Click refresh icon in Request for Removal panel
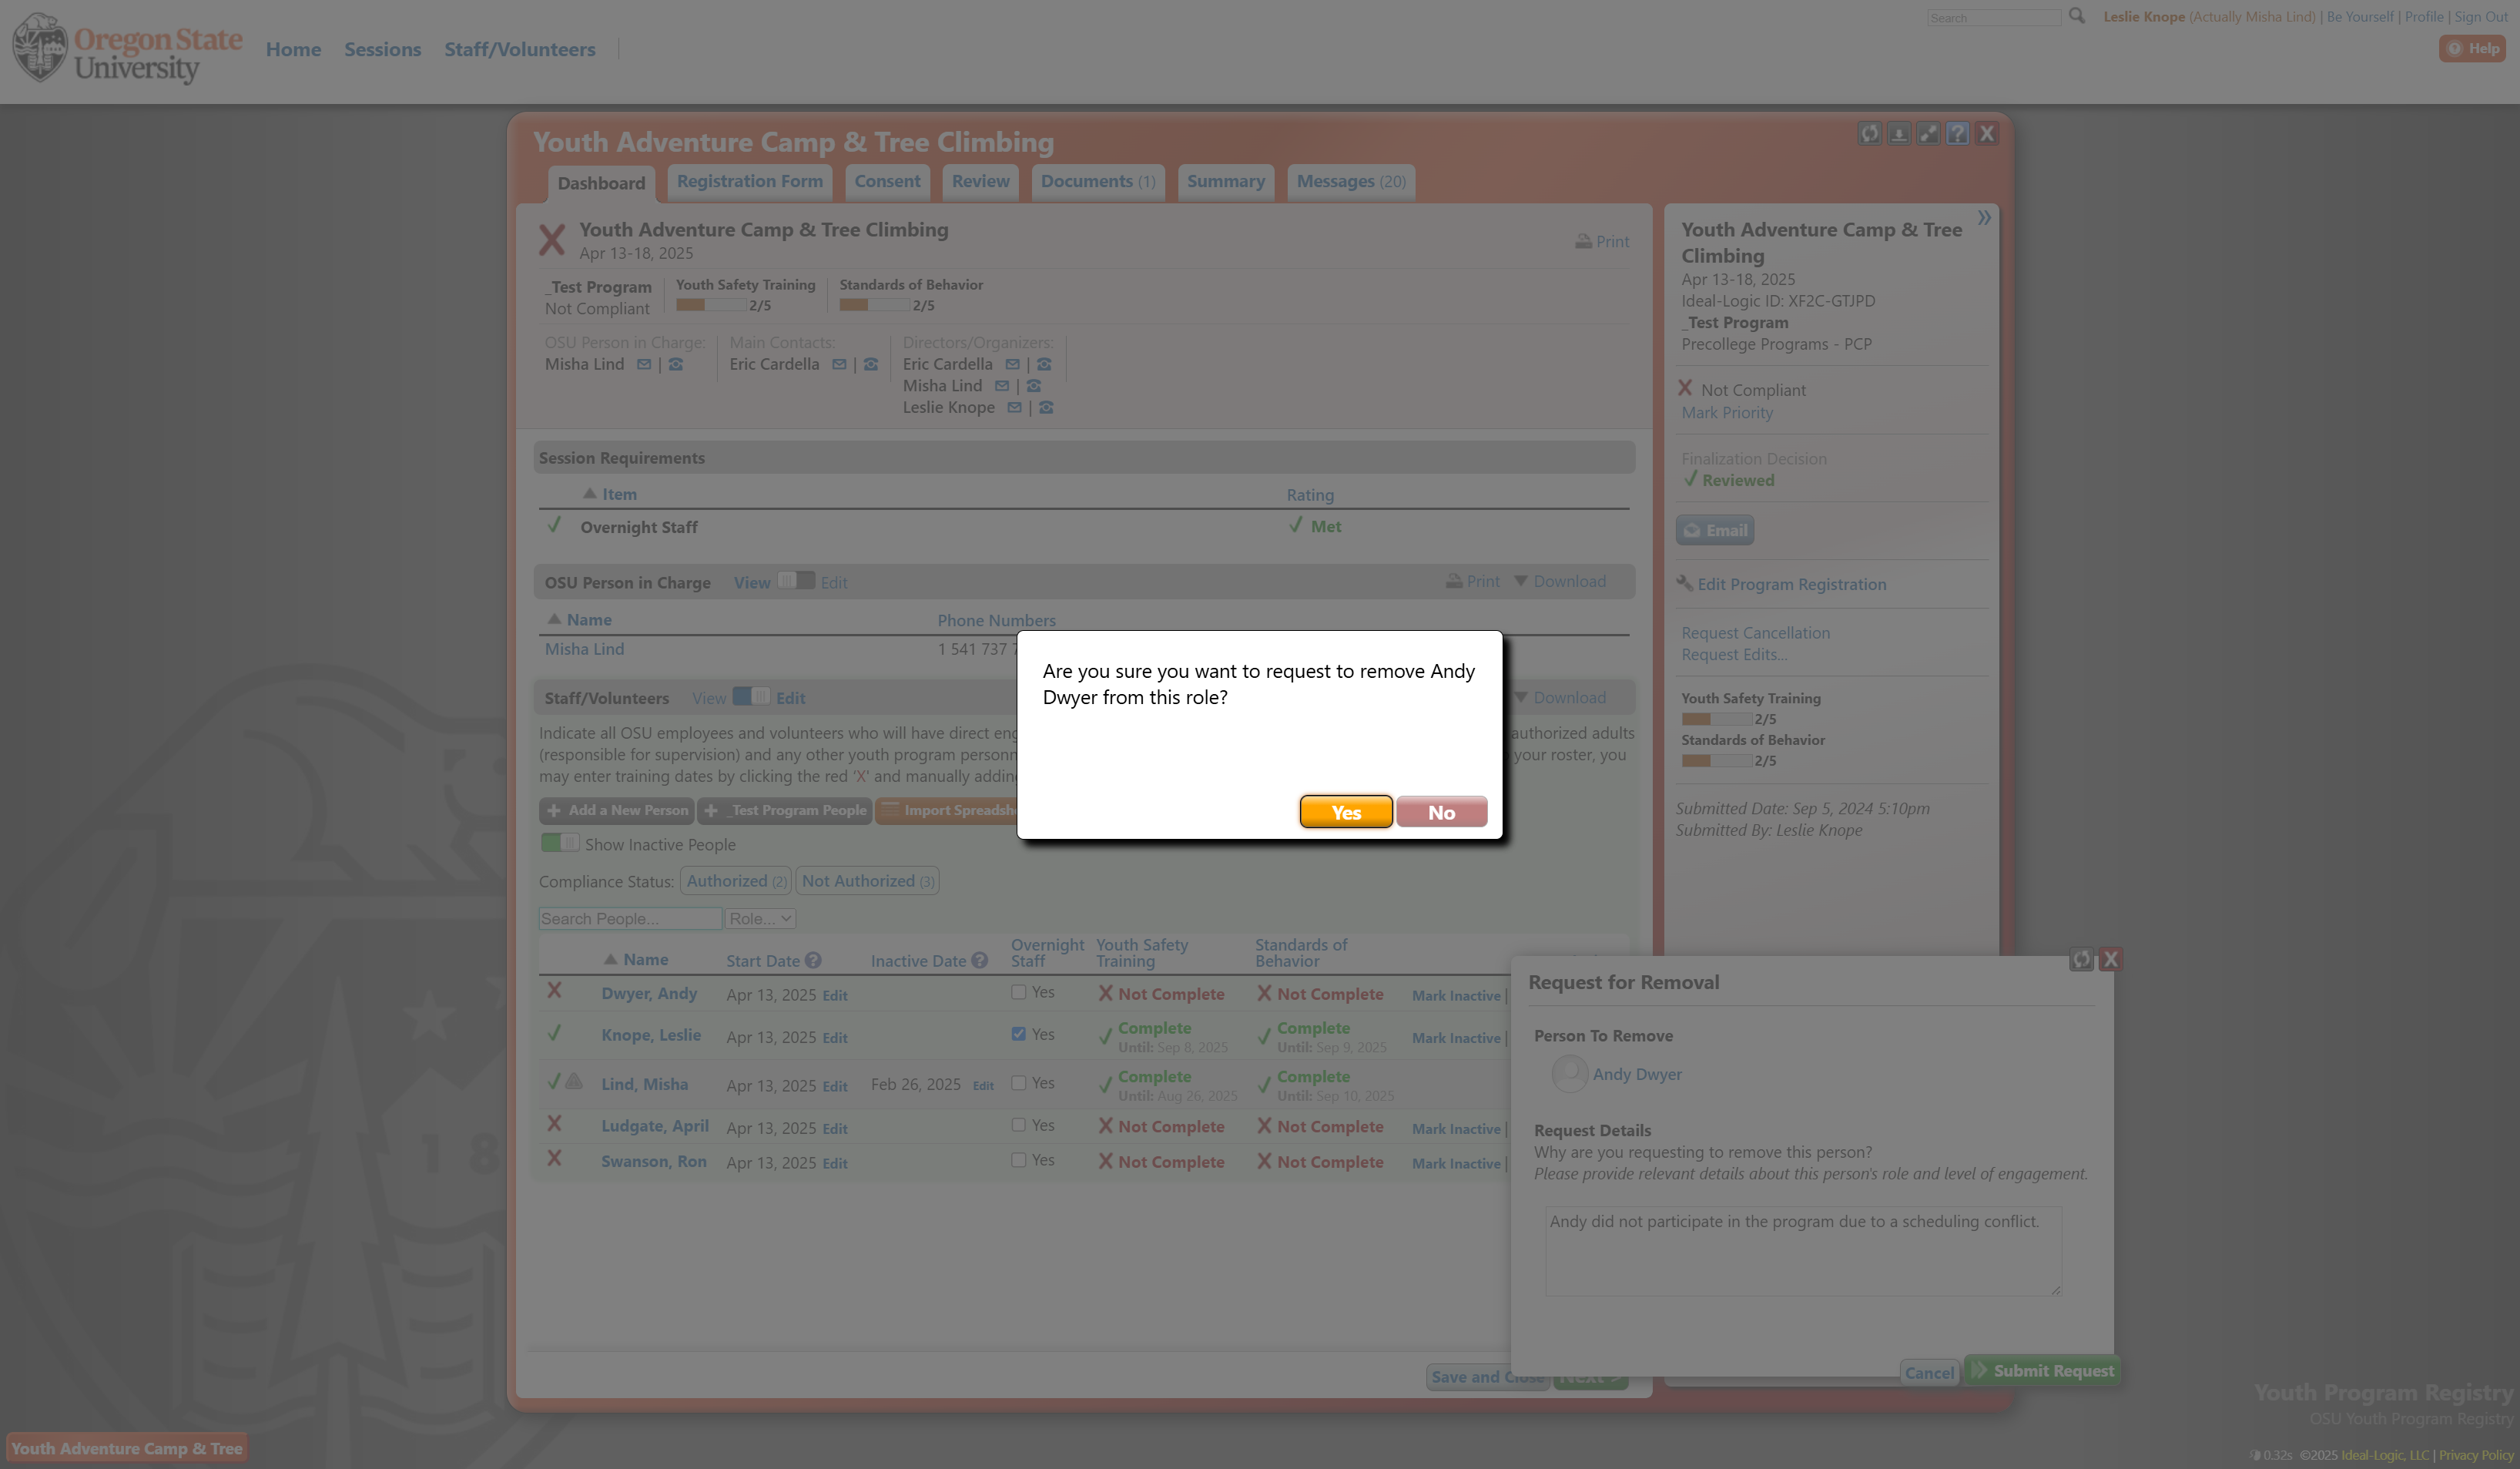The width and height of the screenshot is (2520, 1469). (x=2081, y=960)
